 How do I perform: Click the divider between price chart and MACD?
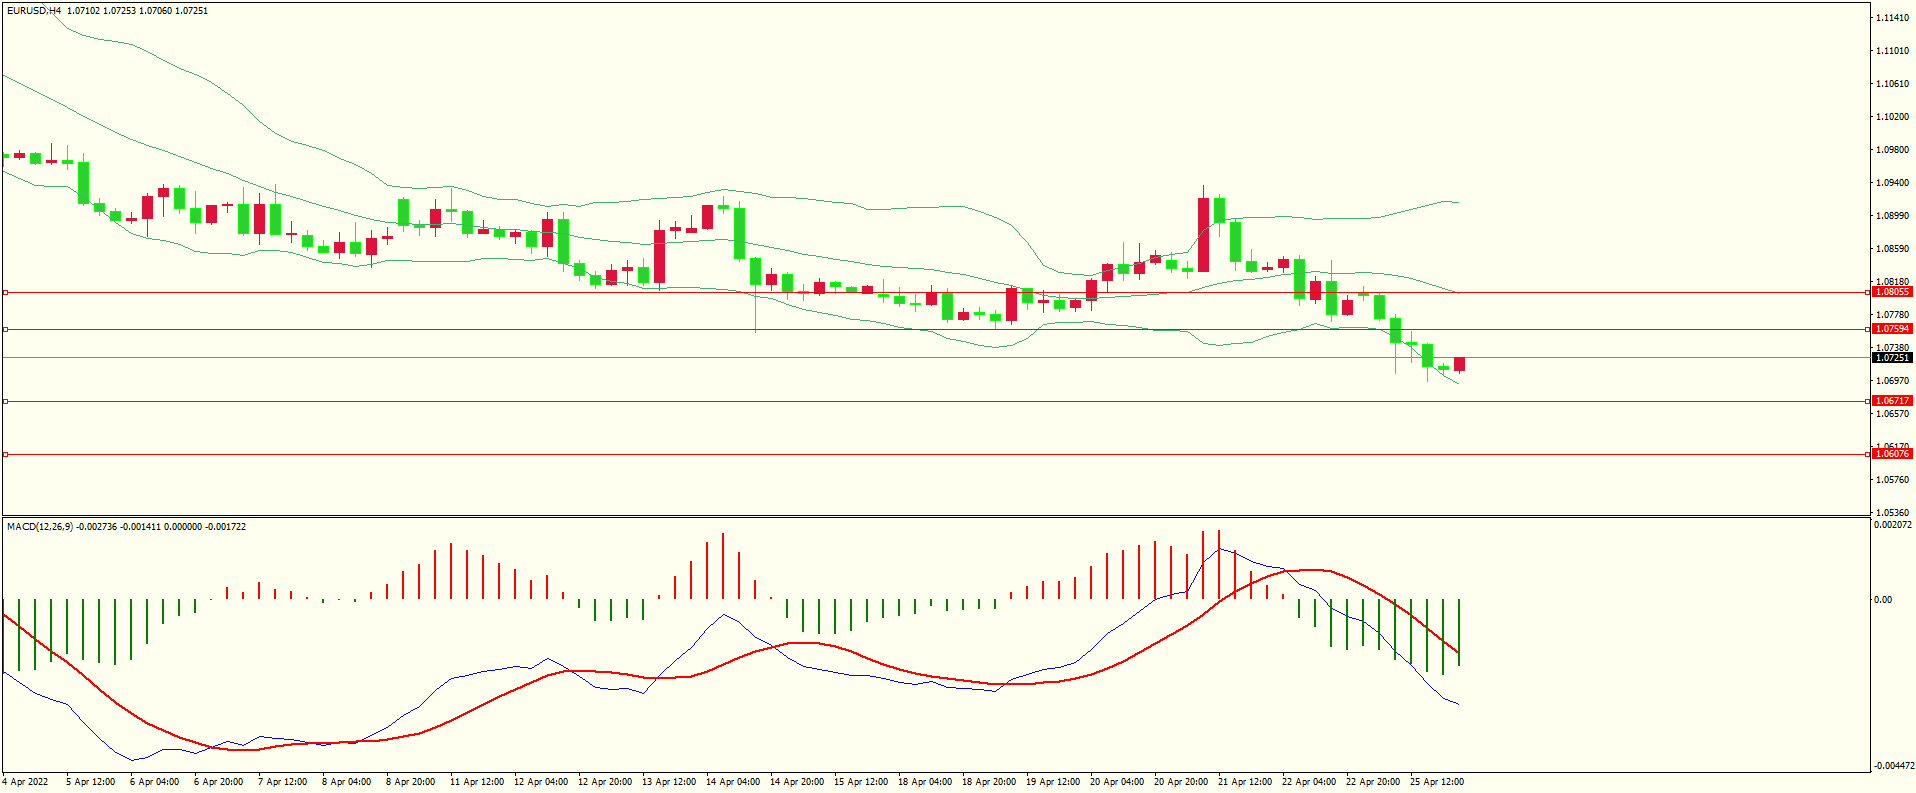click(935, 516)
